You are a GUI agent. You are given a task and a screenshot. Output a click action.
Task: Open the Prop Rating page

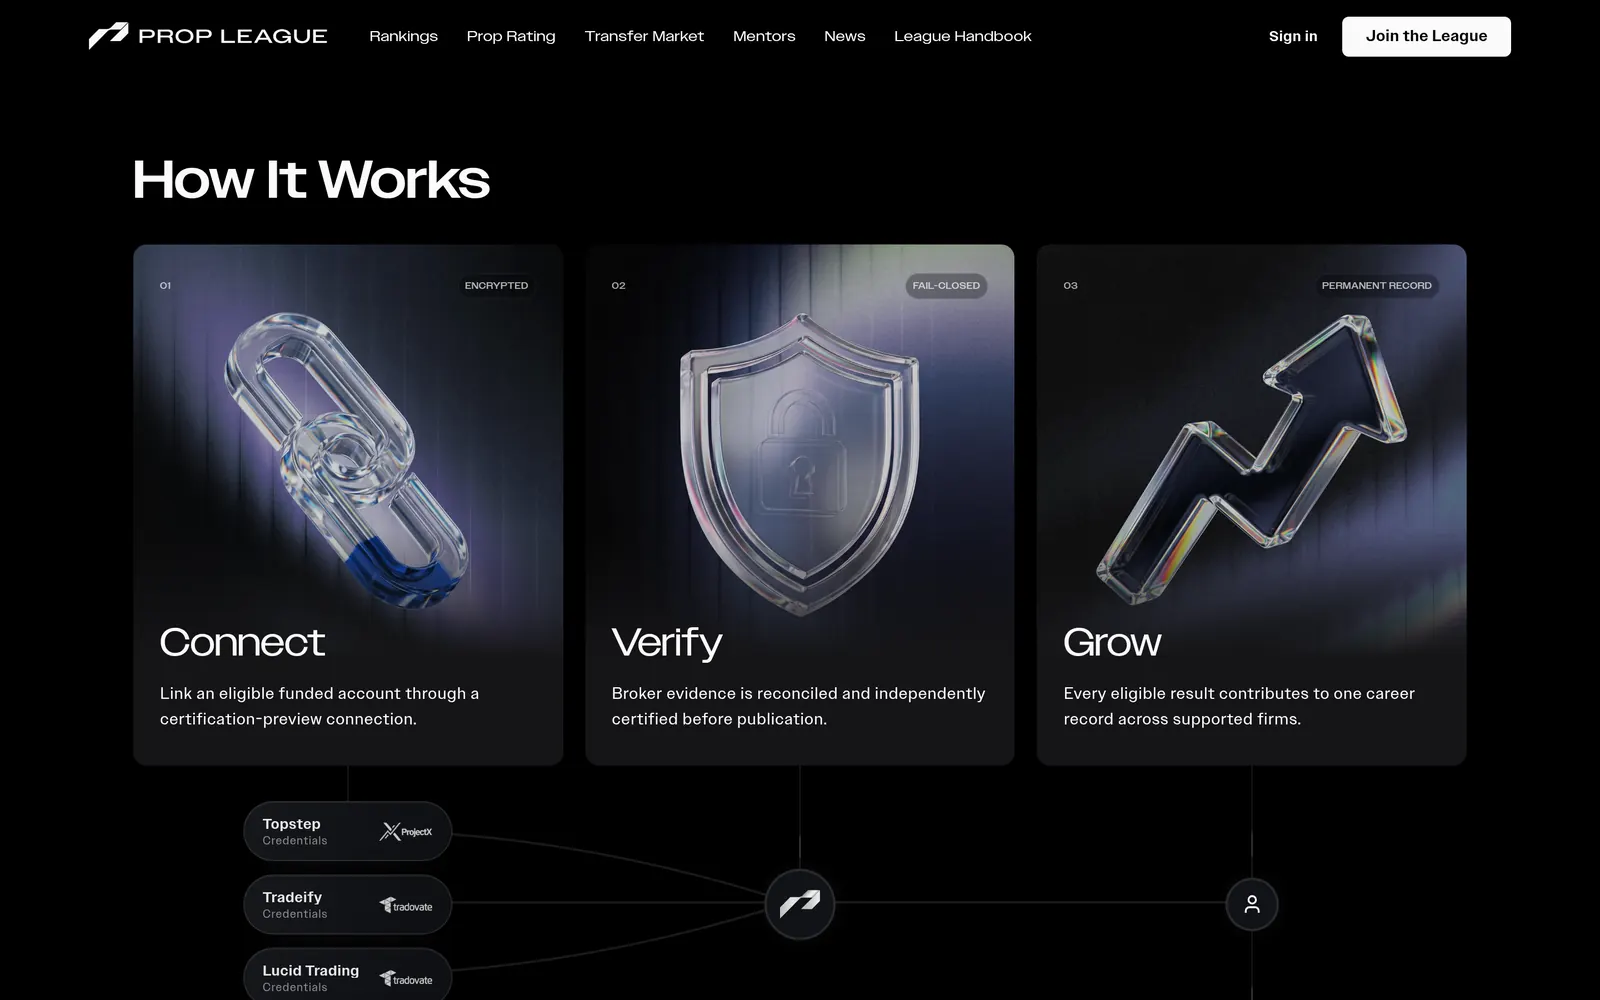click(x=511, y=36)
